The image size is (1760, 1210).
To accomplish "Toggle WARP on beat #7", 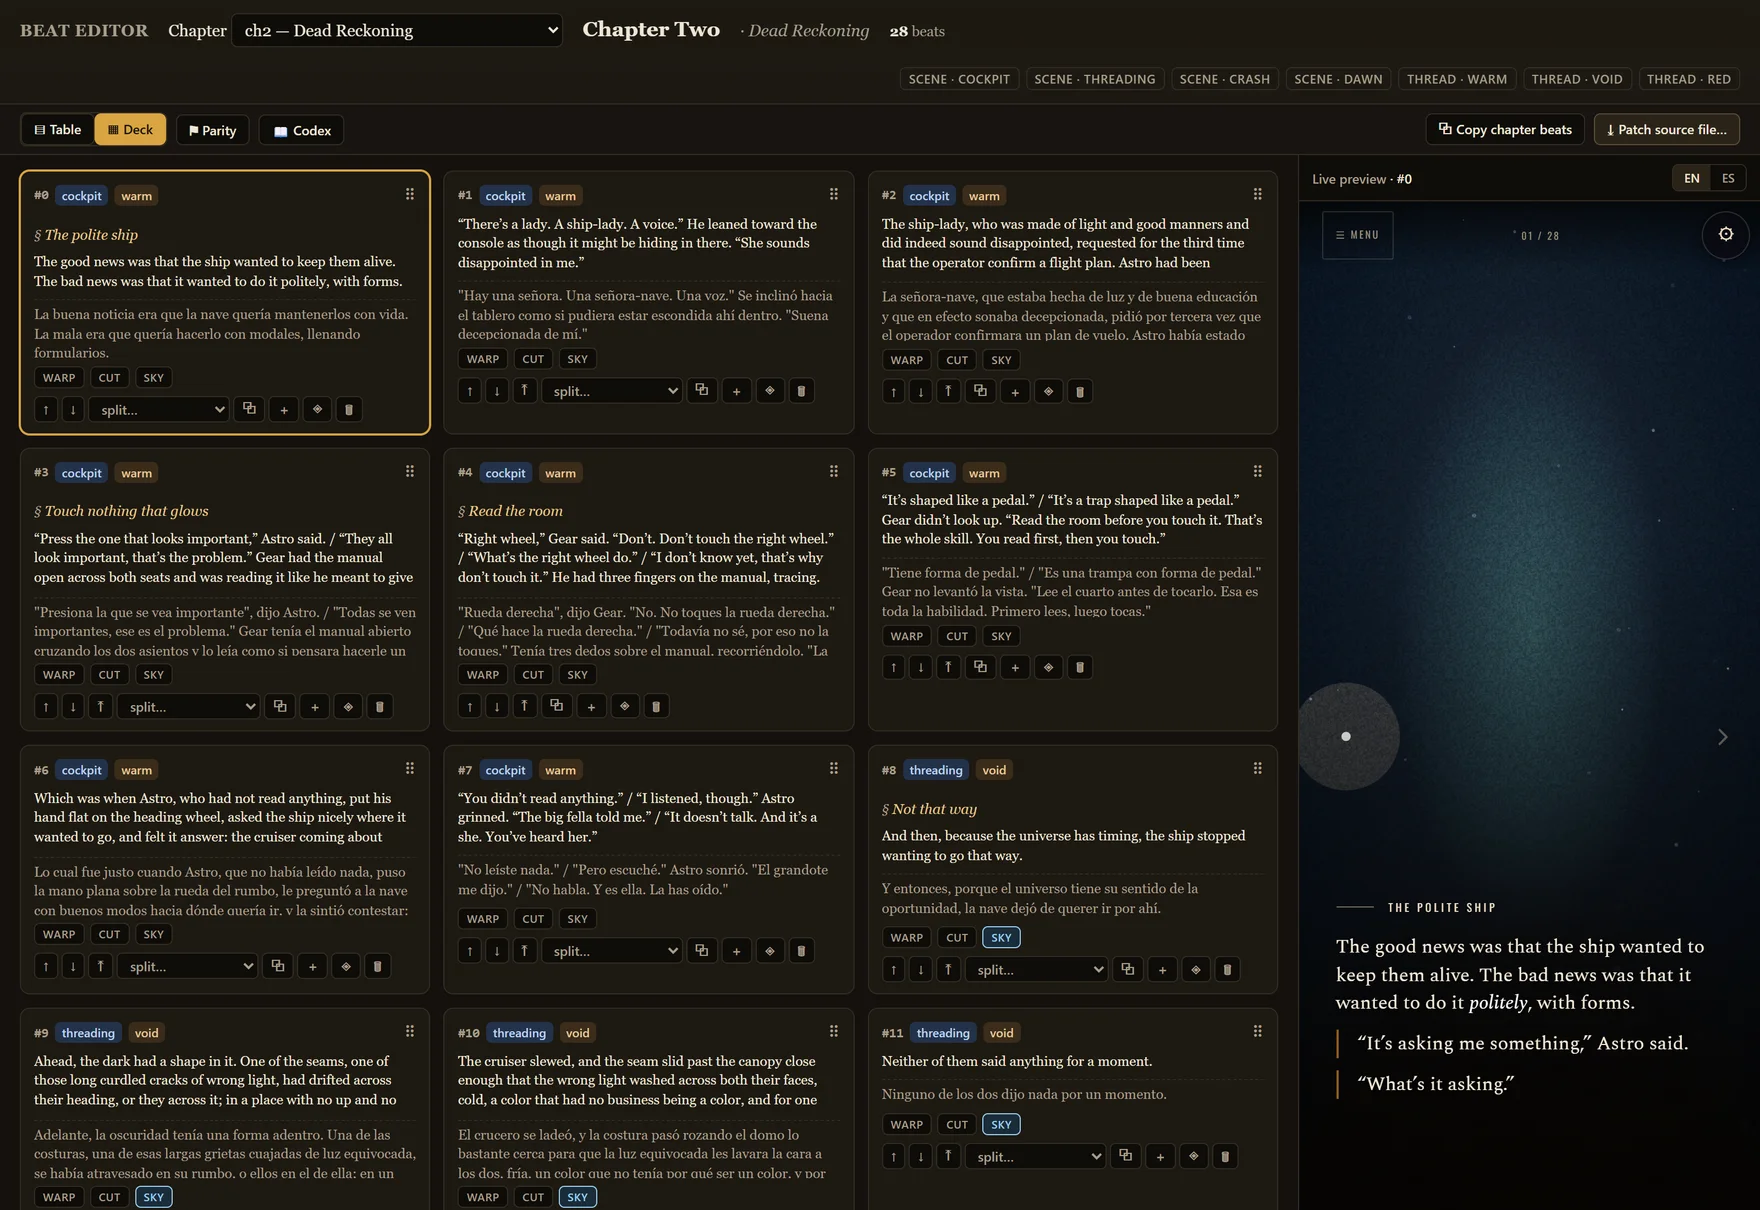I will (483, 919).
